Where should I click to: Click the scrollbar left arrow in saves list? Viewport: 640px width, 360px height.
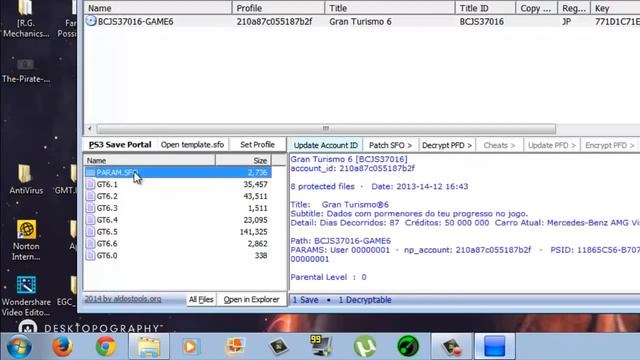tap(90, 129)
